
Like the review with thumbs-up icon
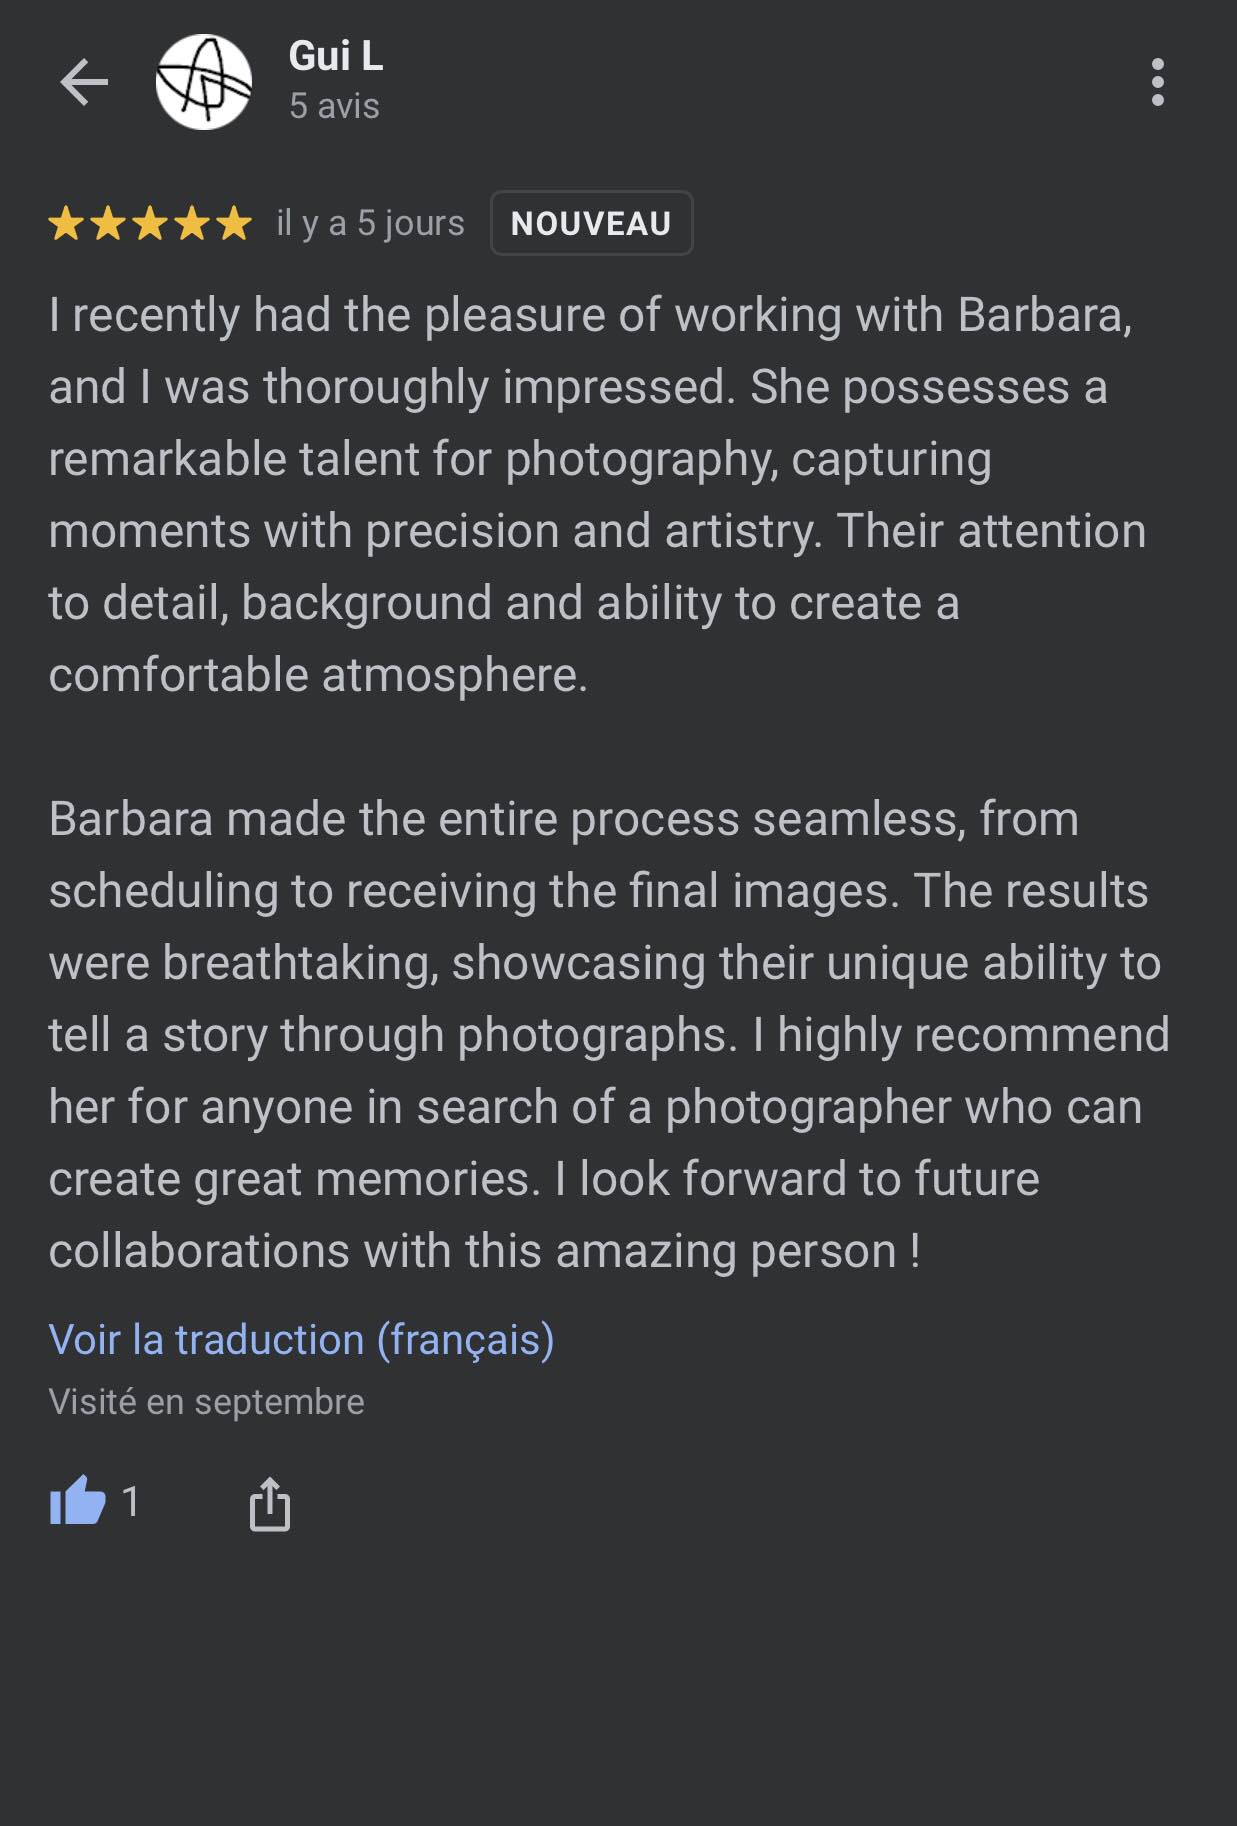[78, 1501]
